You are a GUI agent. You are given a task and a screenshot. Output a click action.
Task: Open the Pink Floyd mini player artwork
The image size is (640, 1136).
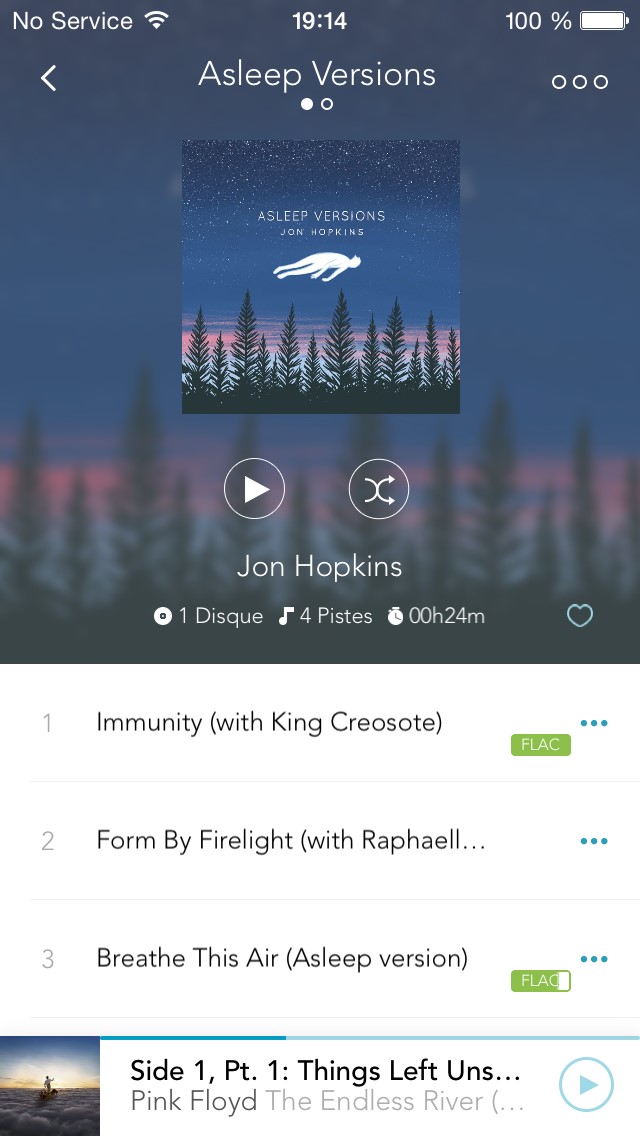pos(50,1086)
